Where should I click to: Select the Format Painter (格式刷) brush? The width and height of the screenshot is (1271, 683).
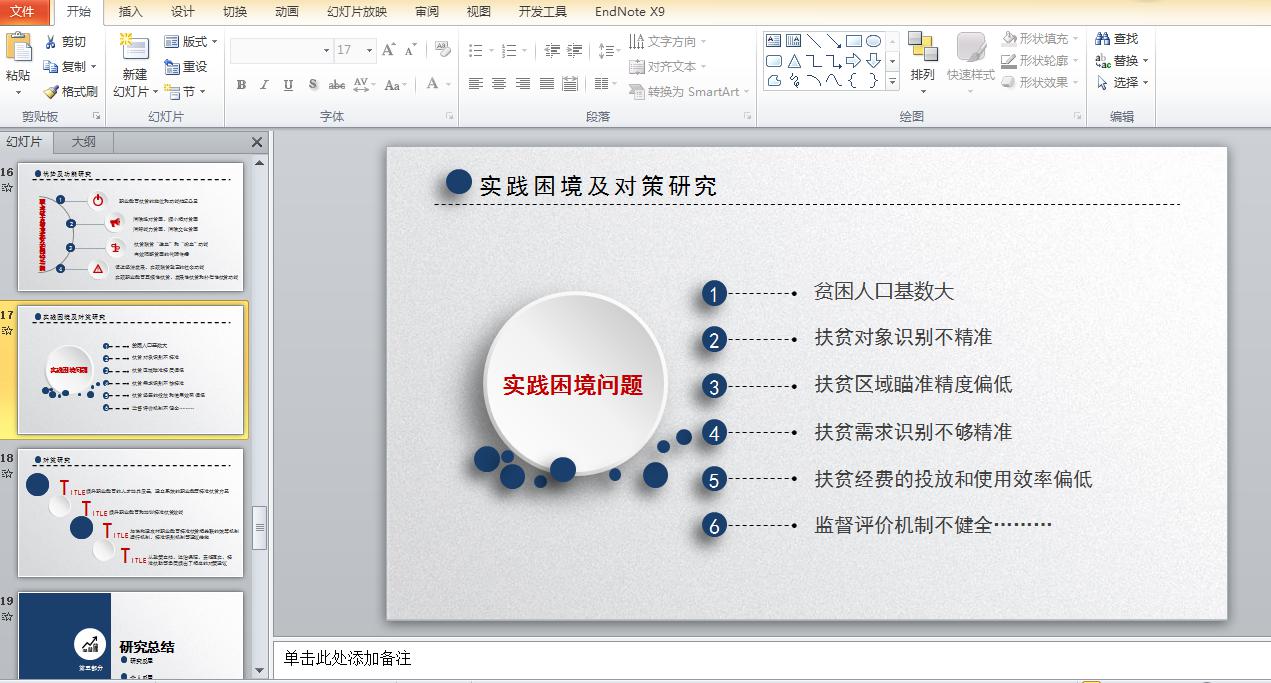click(51, 92)
